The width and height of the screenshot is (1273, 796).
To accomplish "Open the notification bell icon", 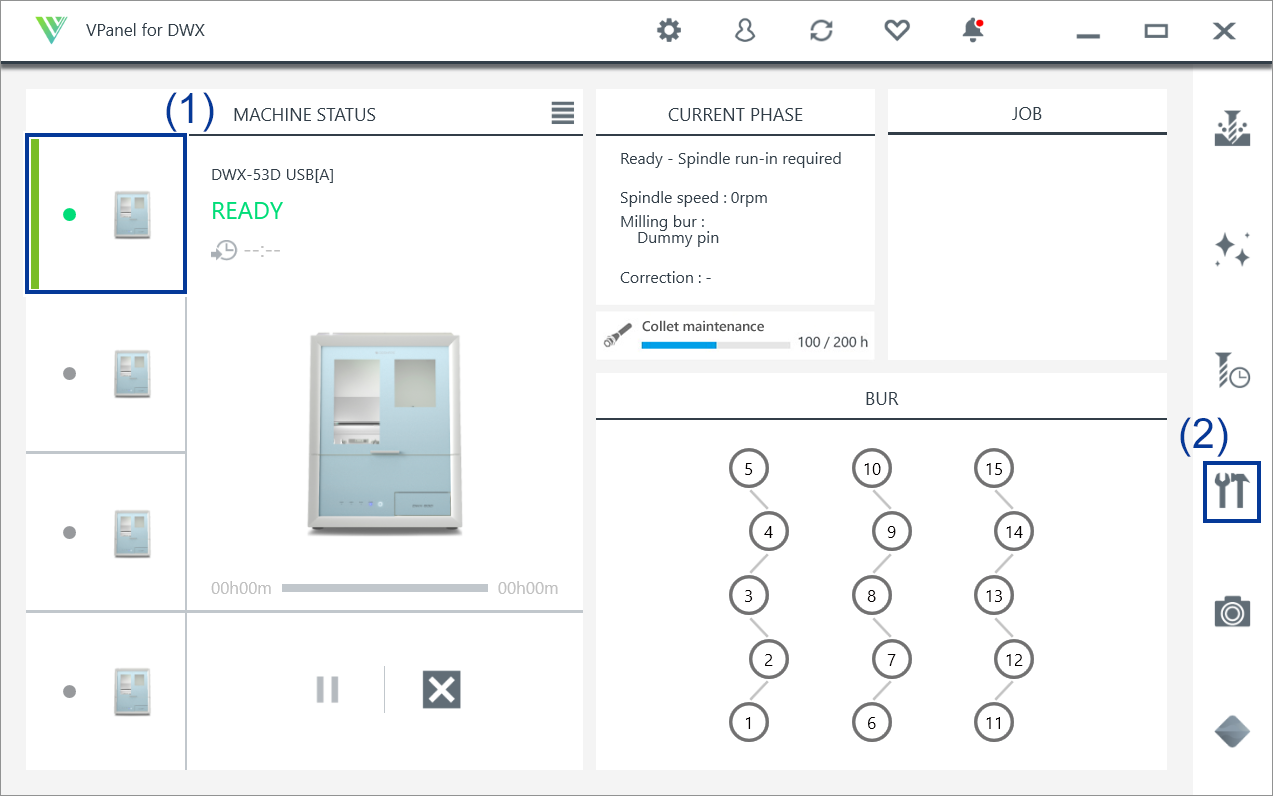I will (973, 31).
